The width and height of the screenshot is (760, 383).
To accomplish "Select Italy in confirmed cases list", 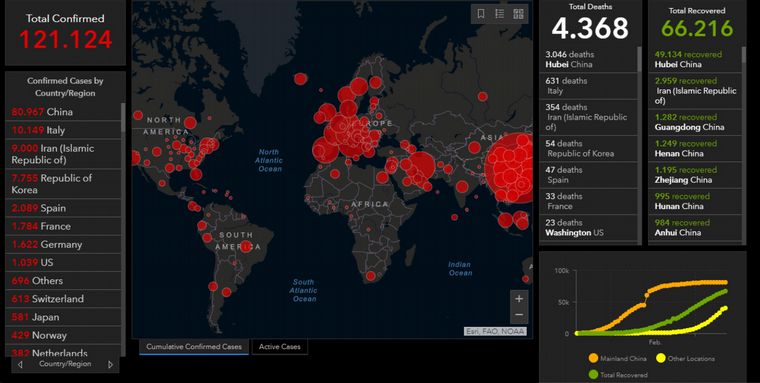I will pyautogui.click(x=63, y=130).
